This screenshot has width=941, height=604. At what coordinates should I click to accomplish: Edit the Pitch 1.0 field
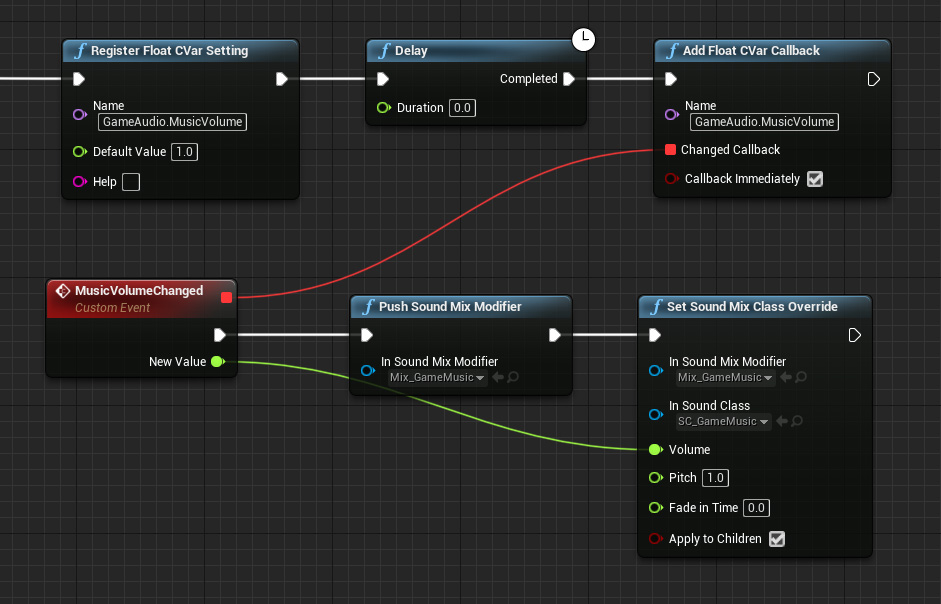tap(715, 478)
